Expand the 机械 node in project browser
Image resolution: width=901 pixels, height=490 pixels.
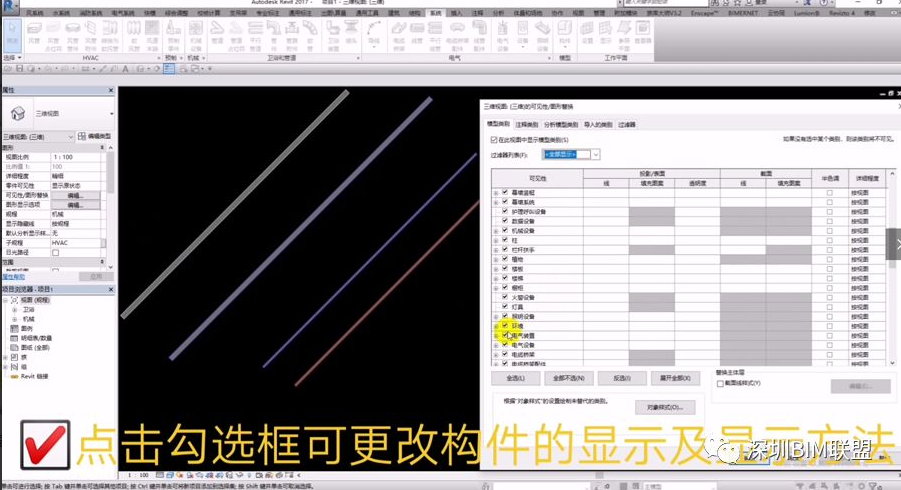[x=14, y=319]
